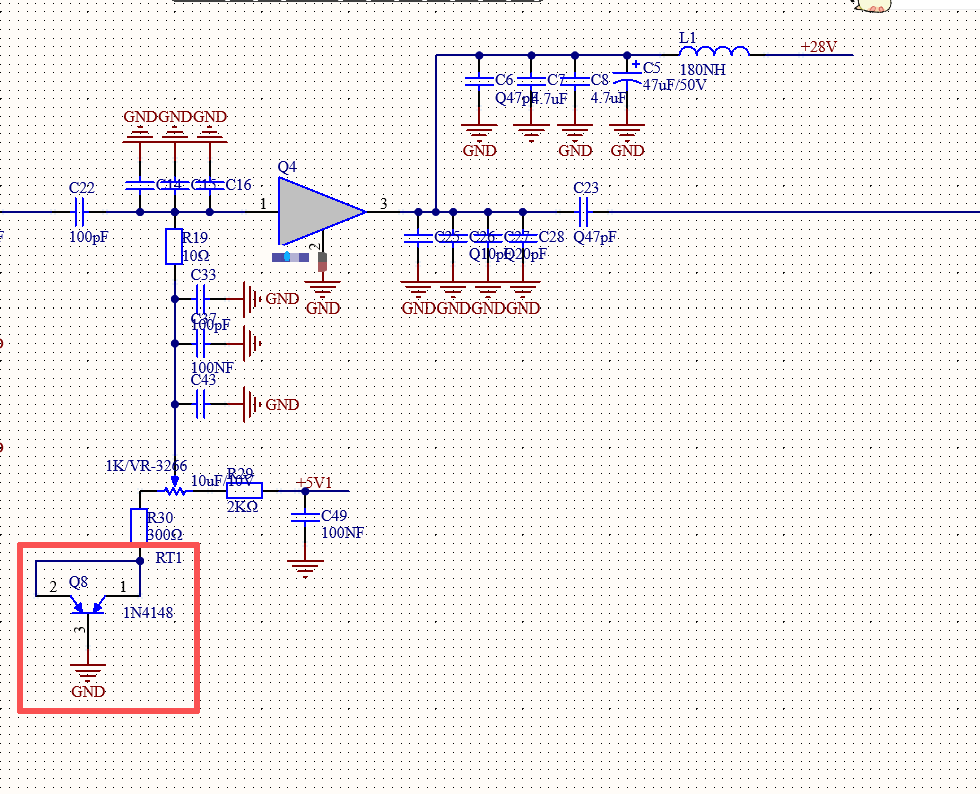Image resolution: width=980 pixels, height=794 pixels.
Task: Click the RT1 designator label
Action: click(169, 558)
